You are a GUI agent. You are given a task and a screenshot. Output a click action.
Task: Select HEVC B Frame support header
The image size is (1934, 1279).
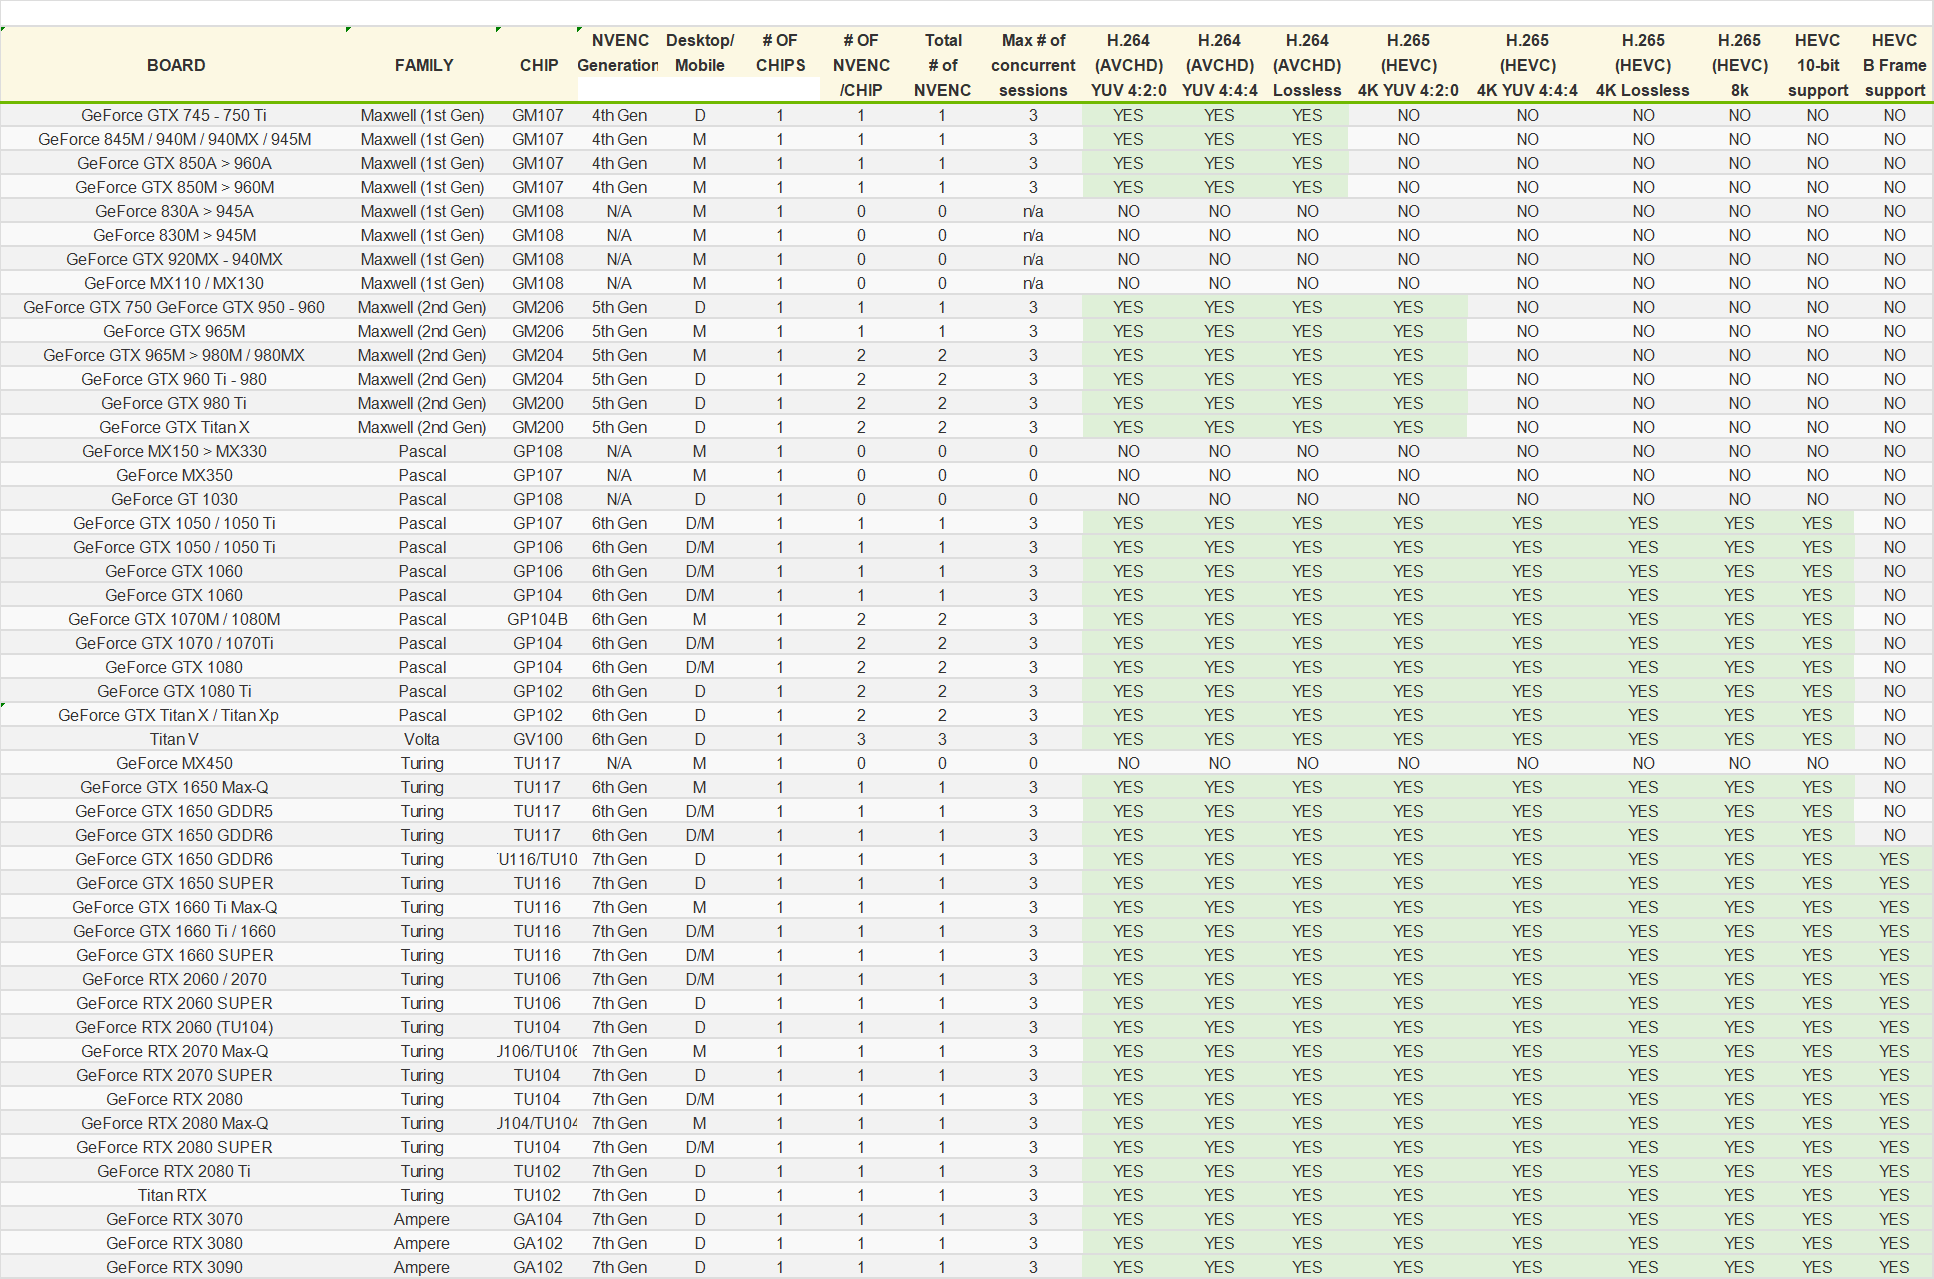click(x=1894, y=65)
